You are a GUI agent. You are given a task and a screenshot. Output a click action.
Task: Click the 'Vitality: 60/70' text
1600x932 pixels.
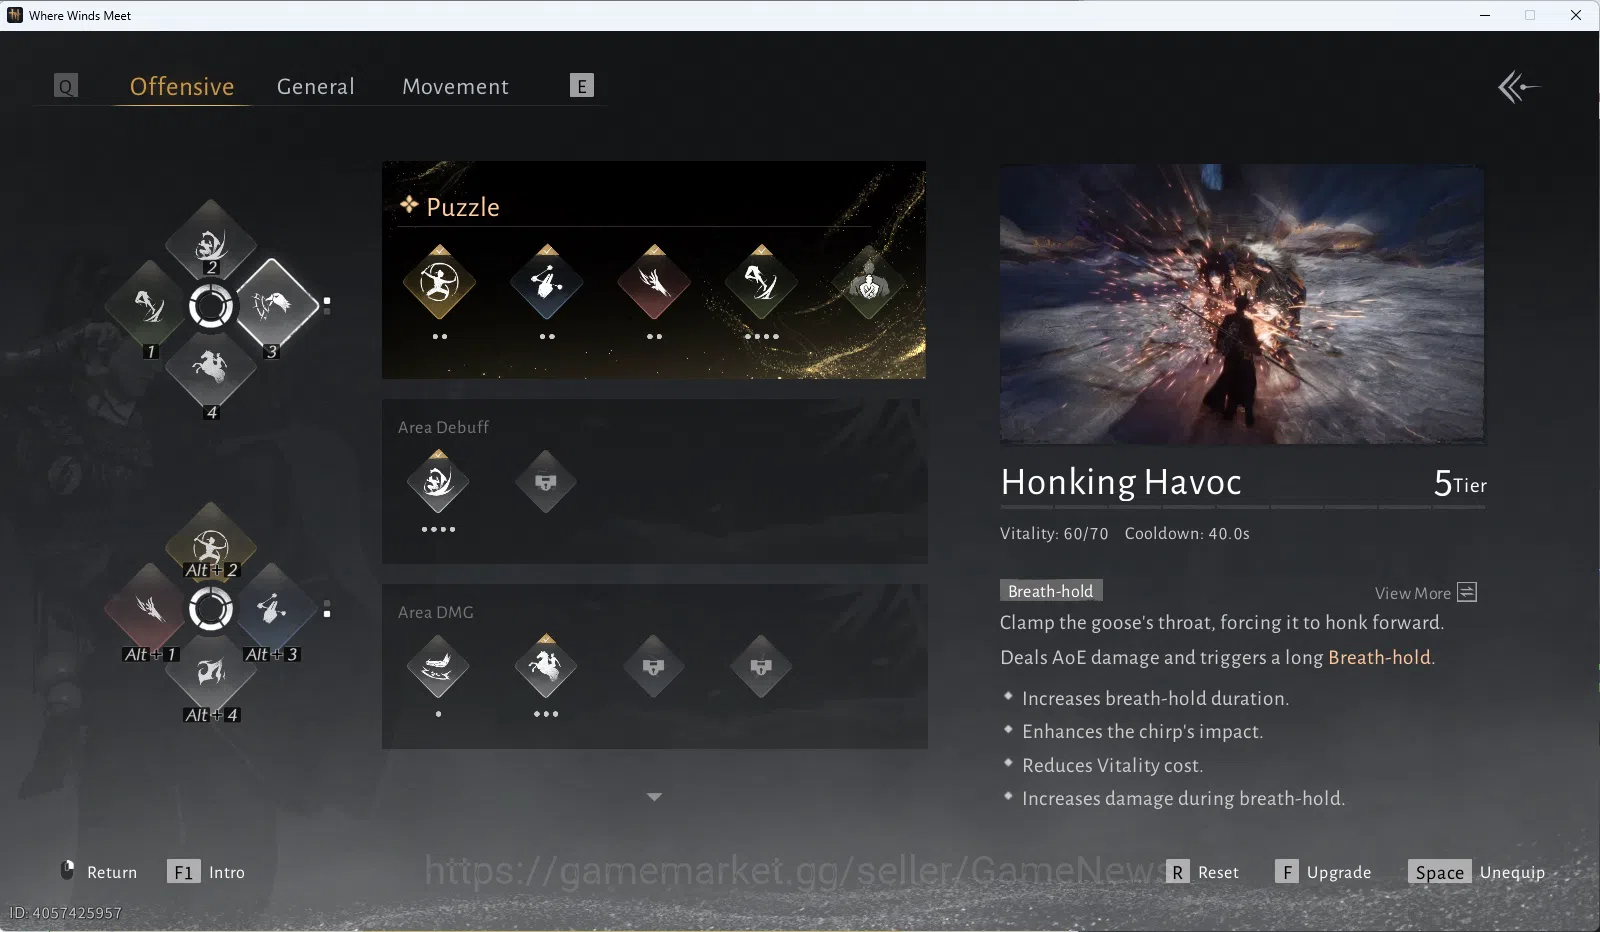[x=1054, y=534]
